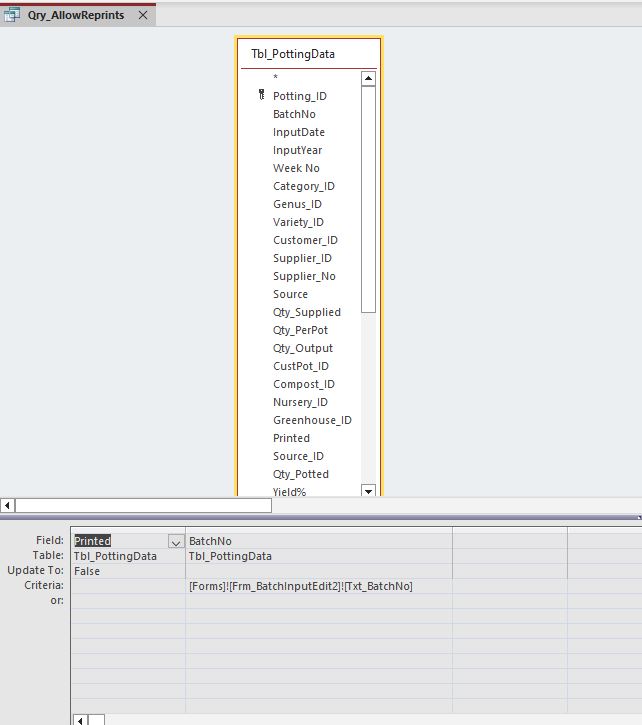Select the Potting_ID field
This screenshot has width=642, height=725.
[300, 96]
